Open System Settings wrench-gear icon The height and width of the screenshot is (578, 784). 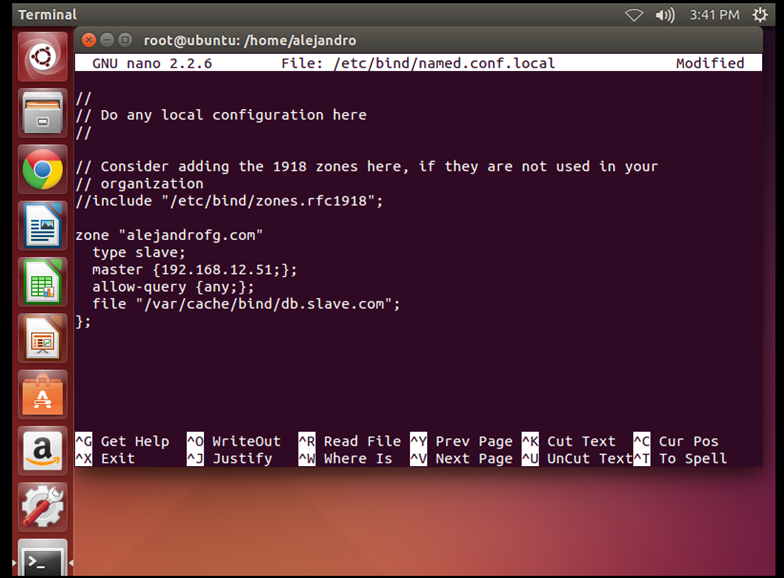42,508
